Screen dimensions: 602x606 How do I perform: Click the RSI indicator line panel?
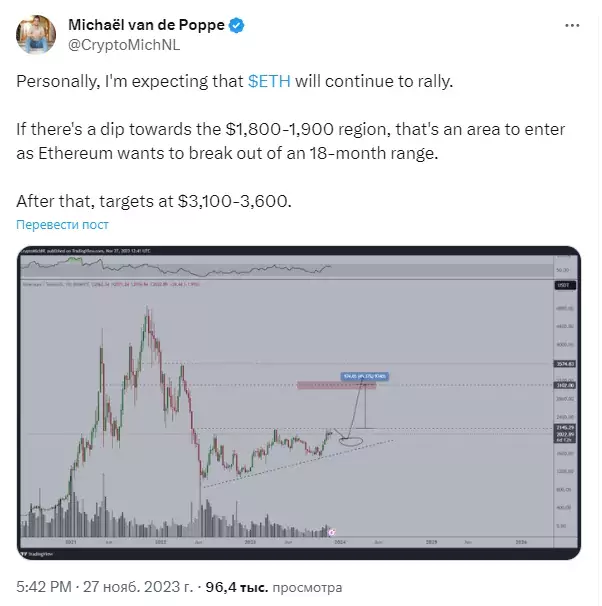click(287, 267)
